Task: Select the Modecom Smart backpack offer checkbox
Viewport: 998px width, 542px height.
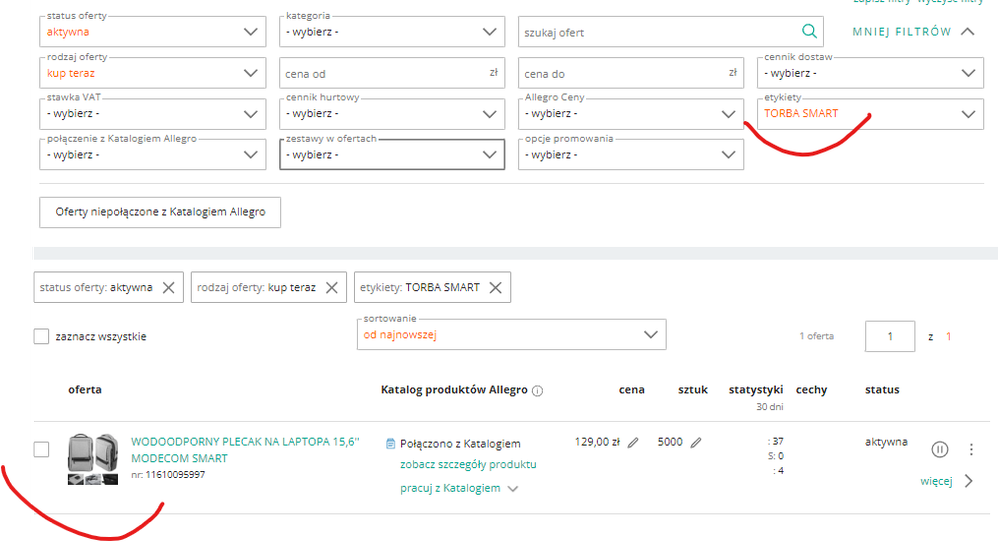Action: [42, 450]
